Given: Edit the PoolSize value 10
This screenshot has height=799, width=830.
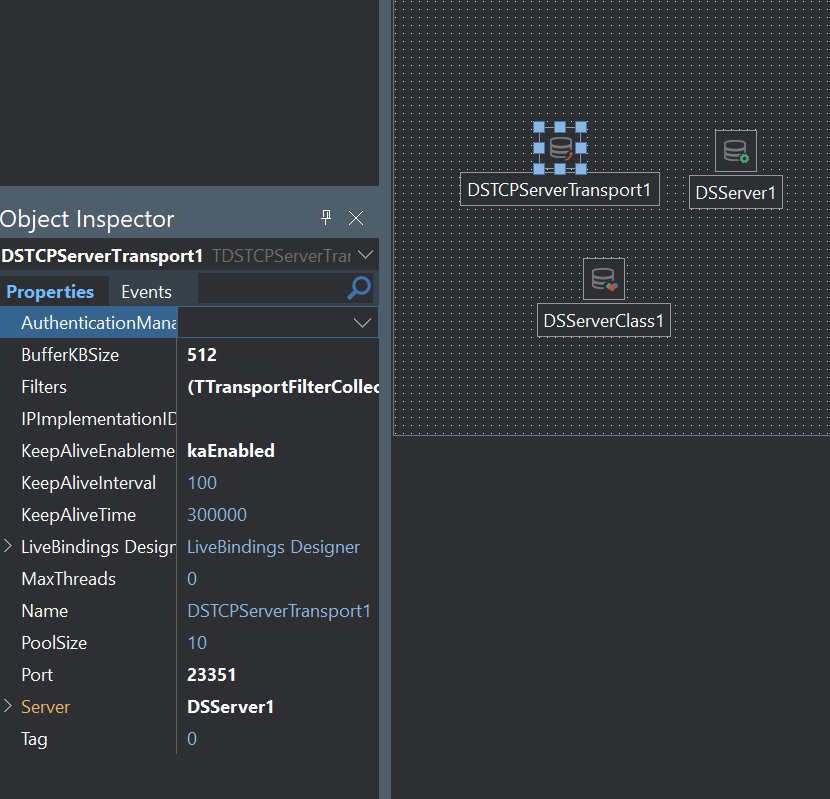Looking at the screenshot, I should [x=197, y=643].
